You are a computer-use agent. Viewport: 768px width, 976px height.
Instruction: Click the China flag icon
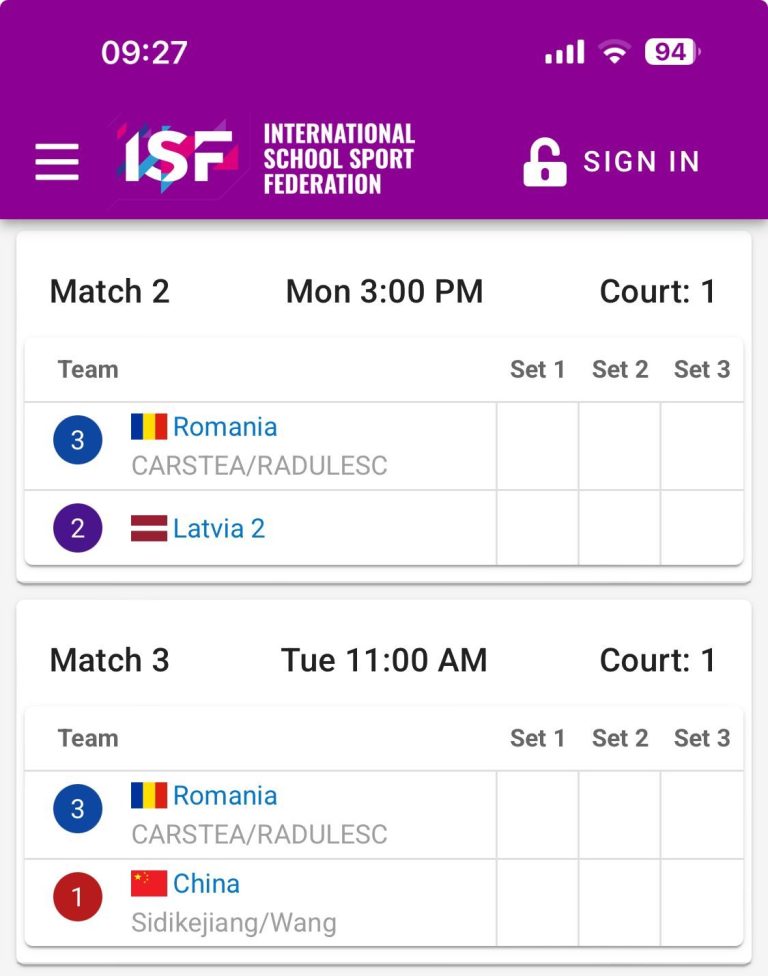[149, 883]
